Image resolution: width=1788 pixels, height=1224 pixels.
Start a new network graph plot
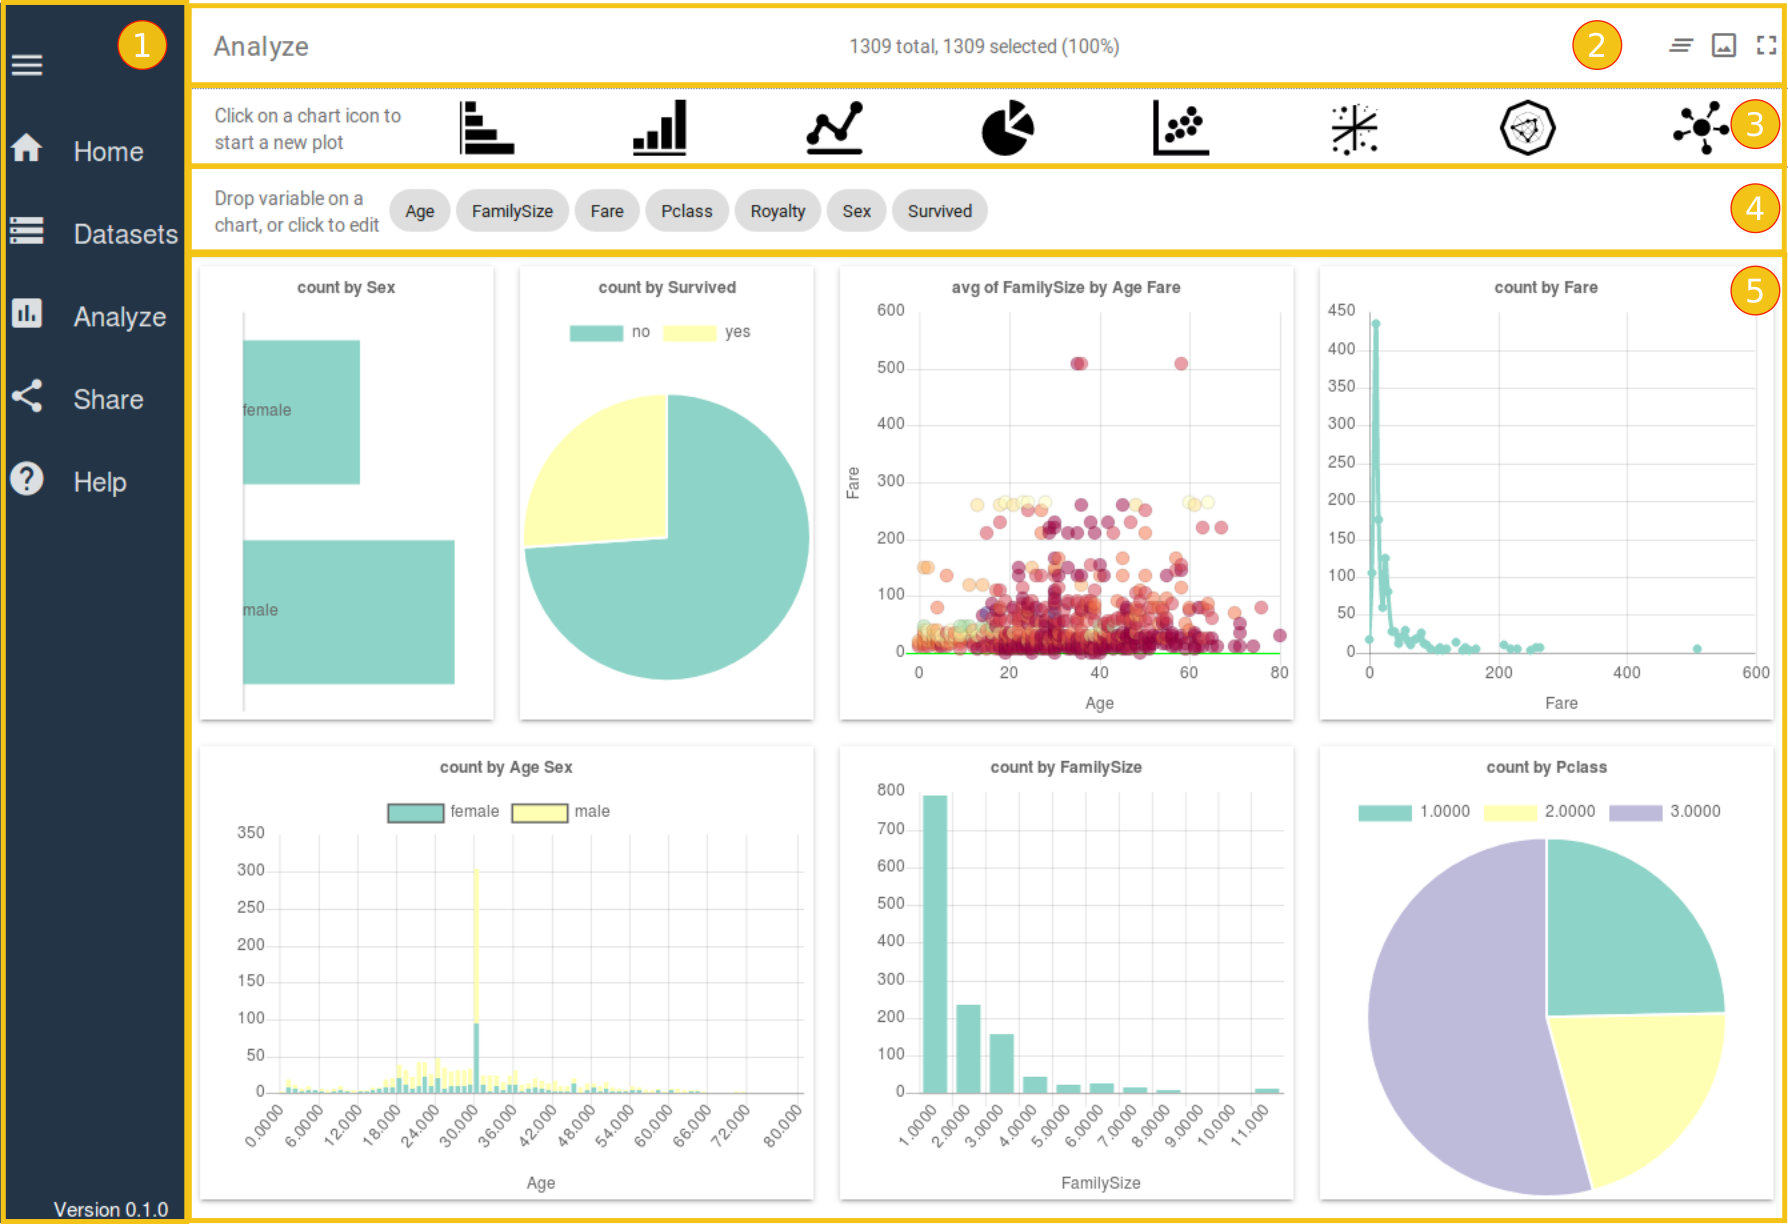point(1701,128)
